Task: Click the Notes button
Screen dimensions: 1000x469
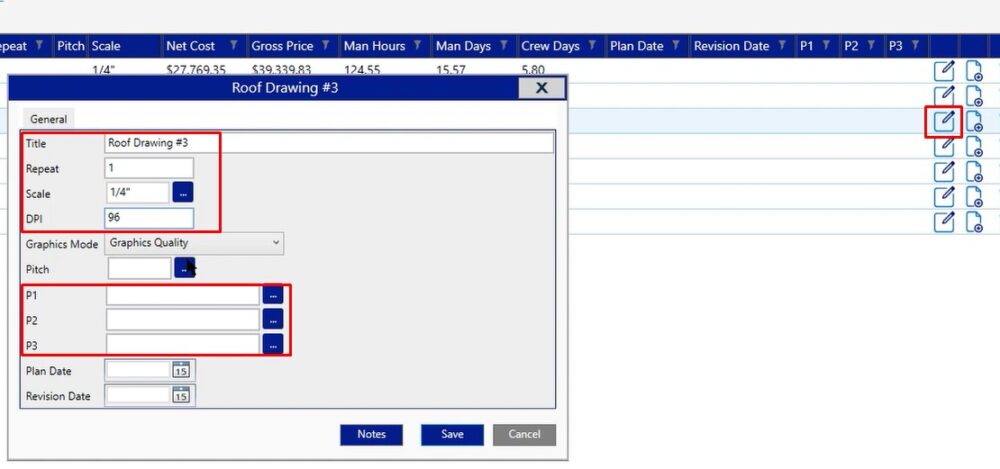Action: coord(371,434)
